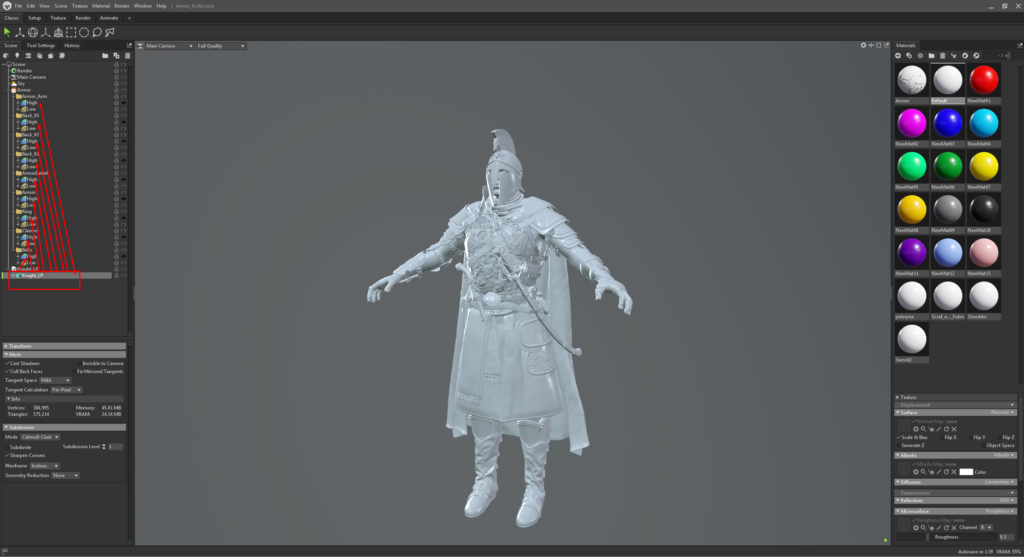1024x557 pixels.
Task: Toggle visibility eye for Sky
Action: click(123, 84)
